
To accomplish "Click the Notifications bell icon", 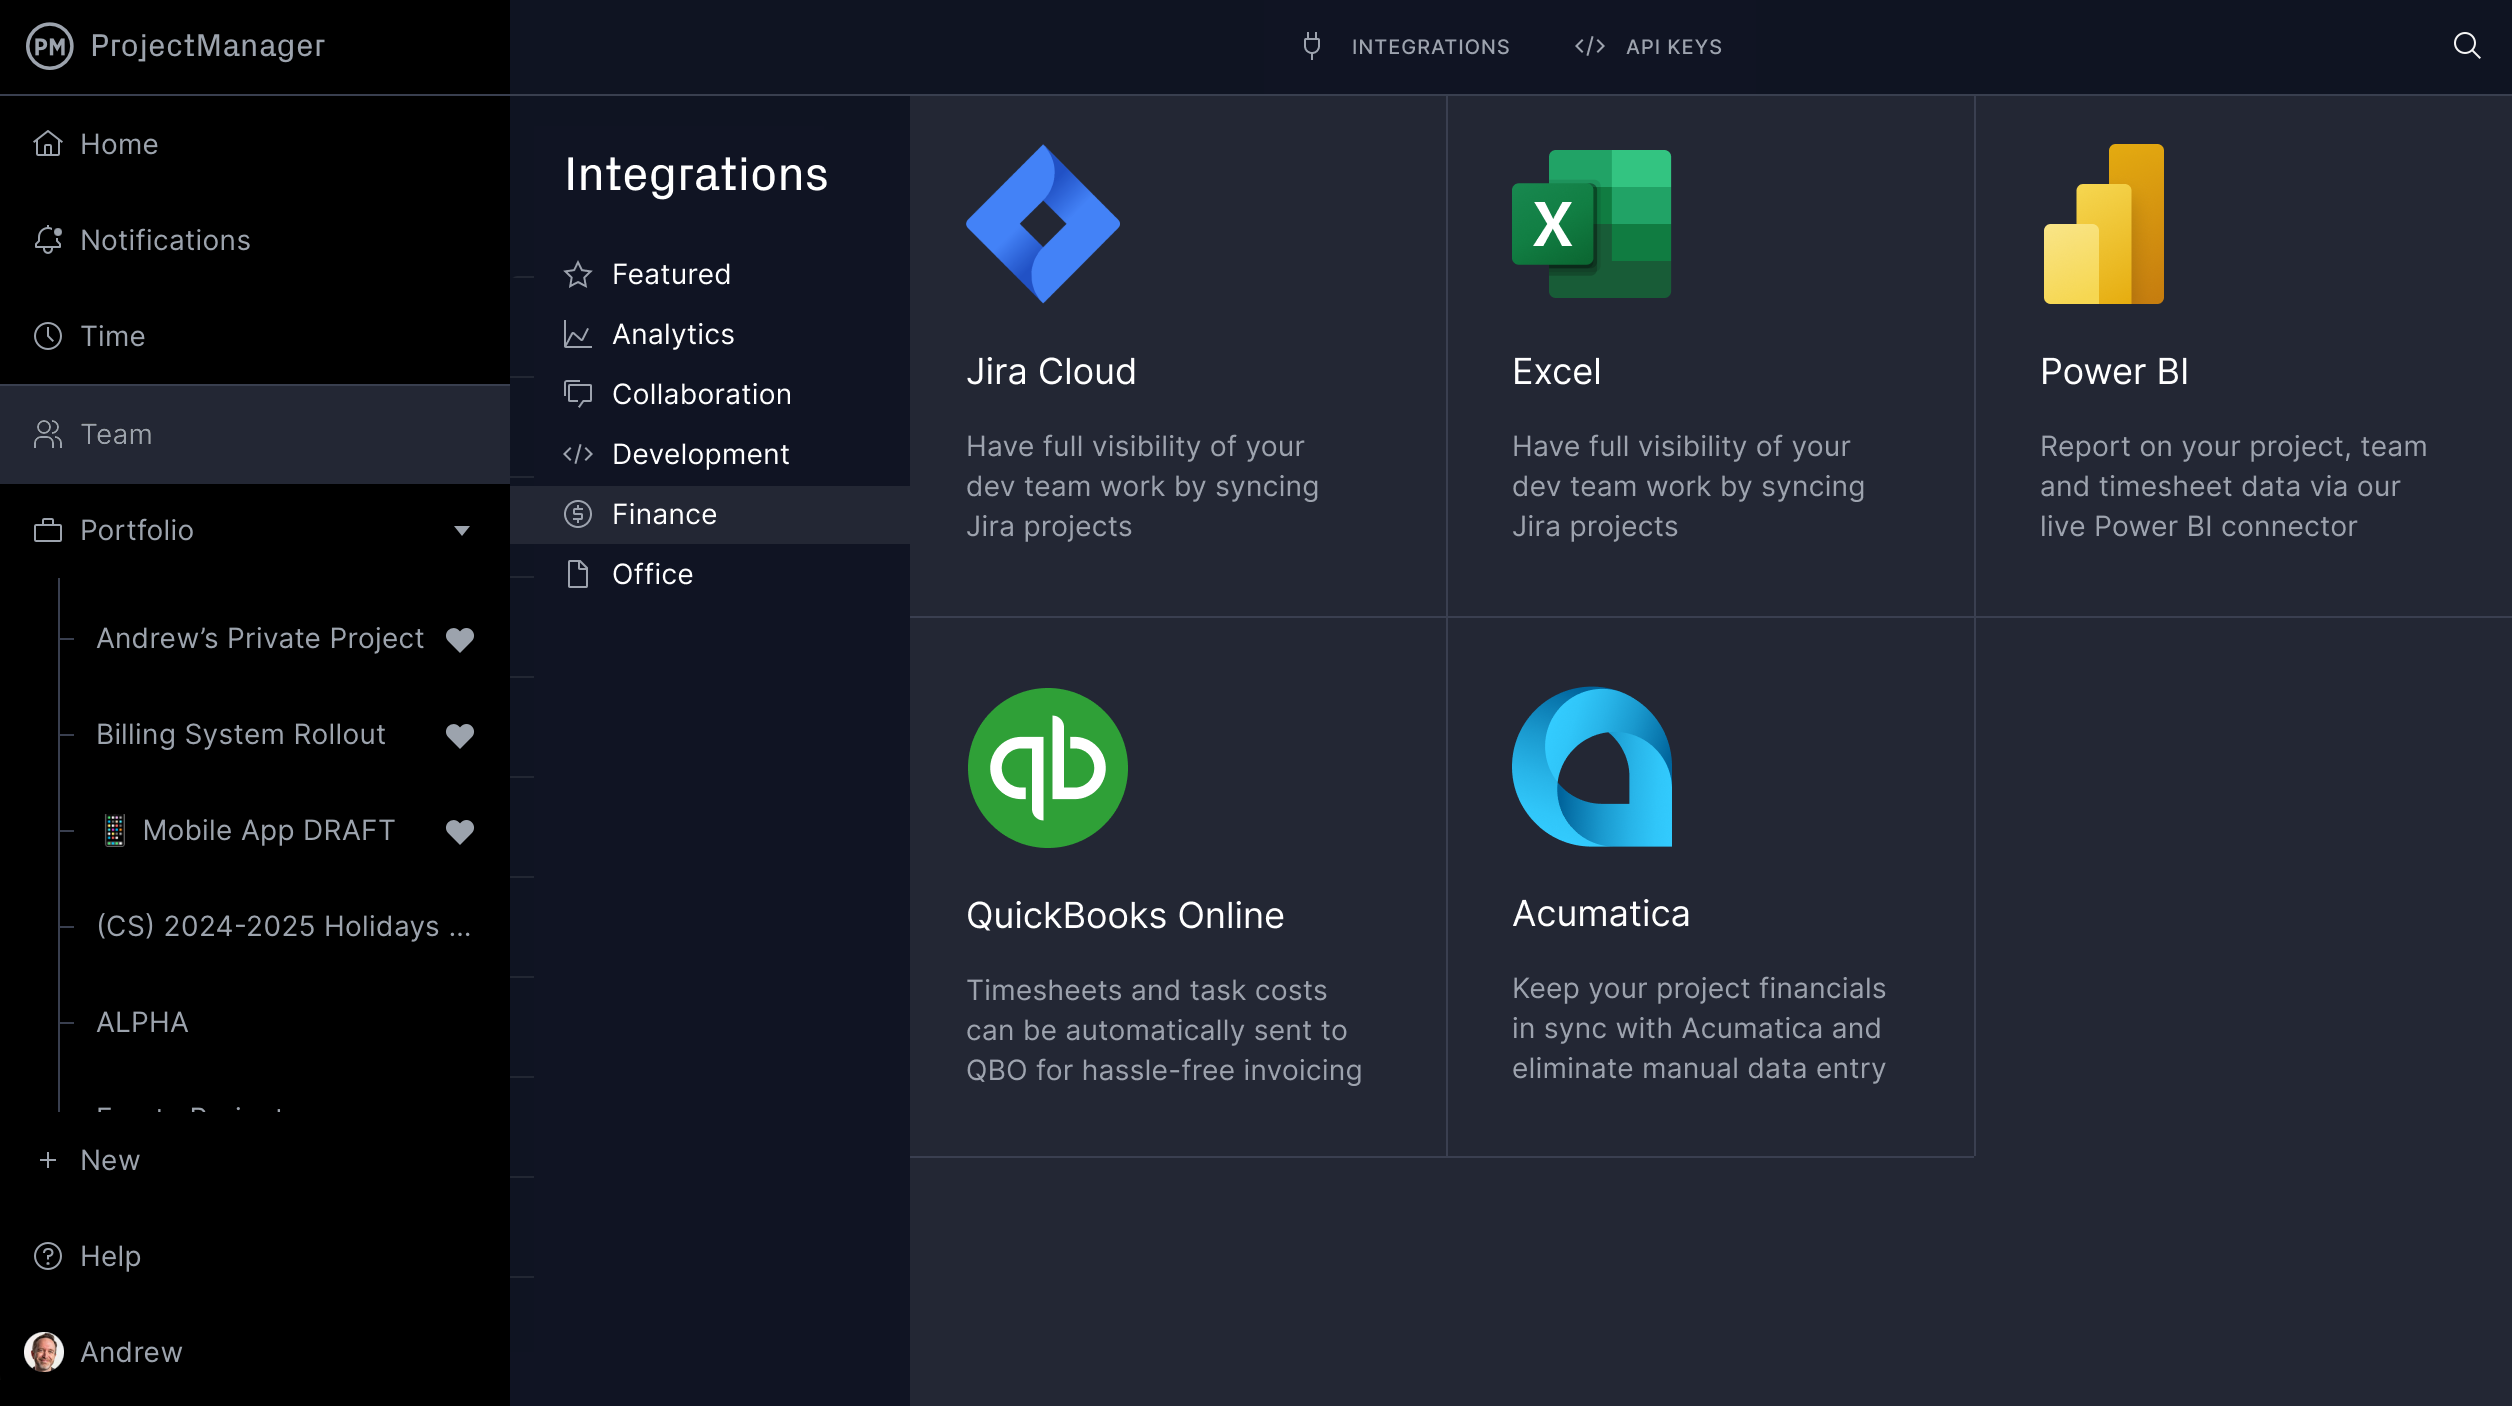I will 48,240.
